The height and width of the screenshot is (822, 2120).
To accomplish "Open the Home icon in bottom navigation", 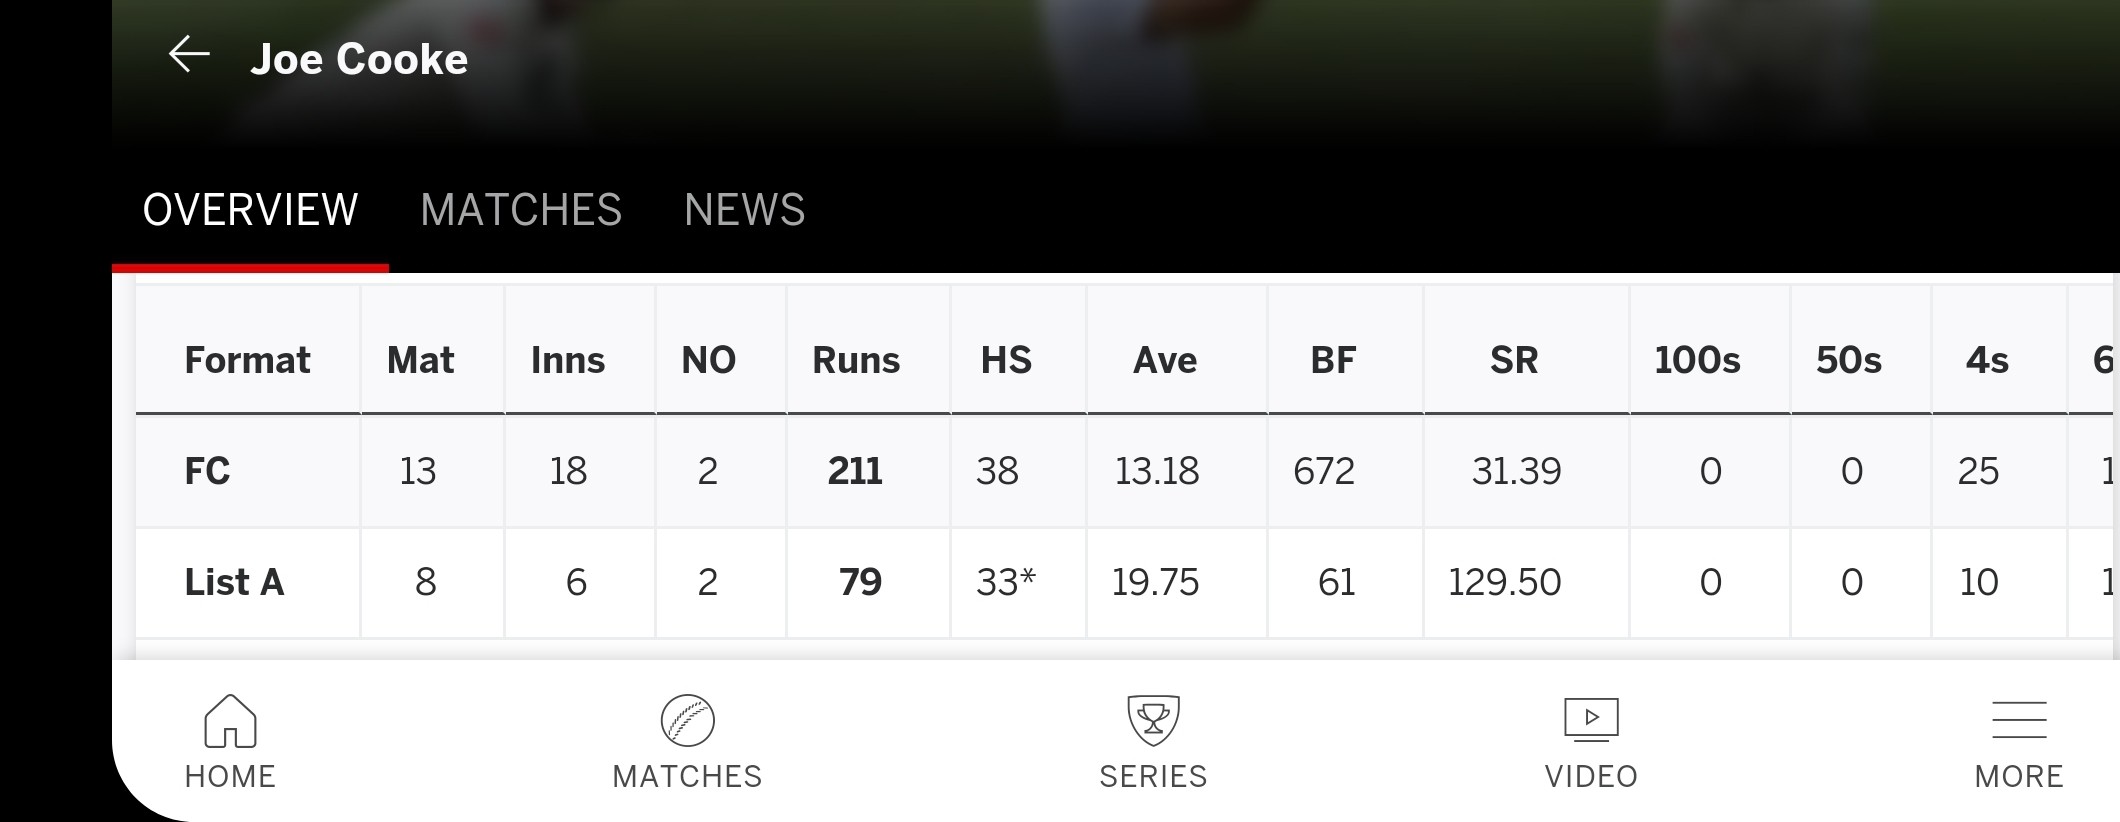I will (x=230, y=721).
